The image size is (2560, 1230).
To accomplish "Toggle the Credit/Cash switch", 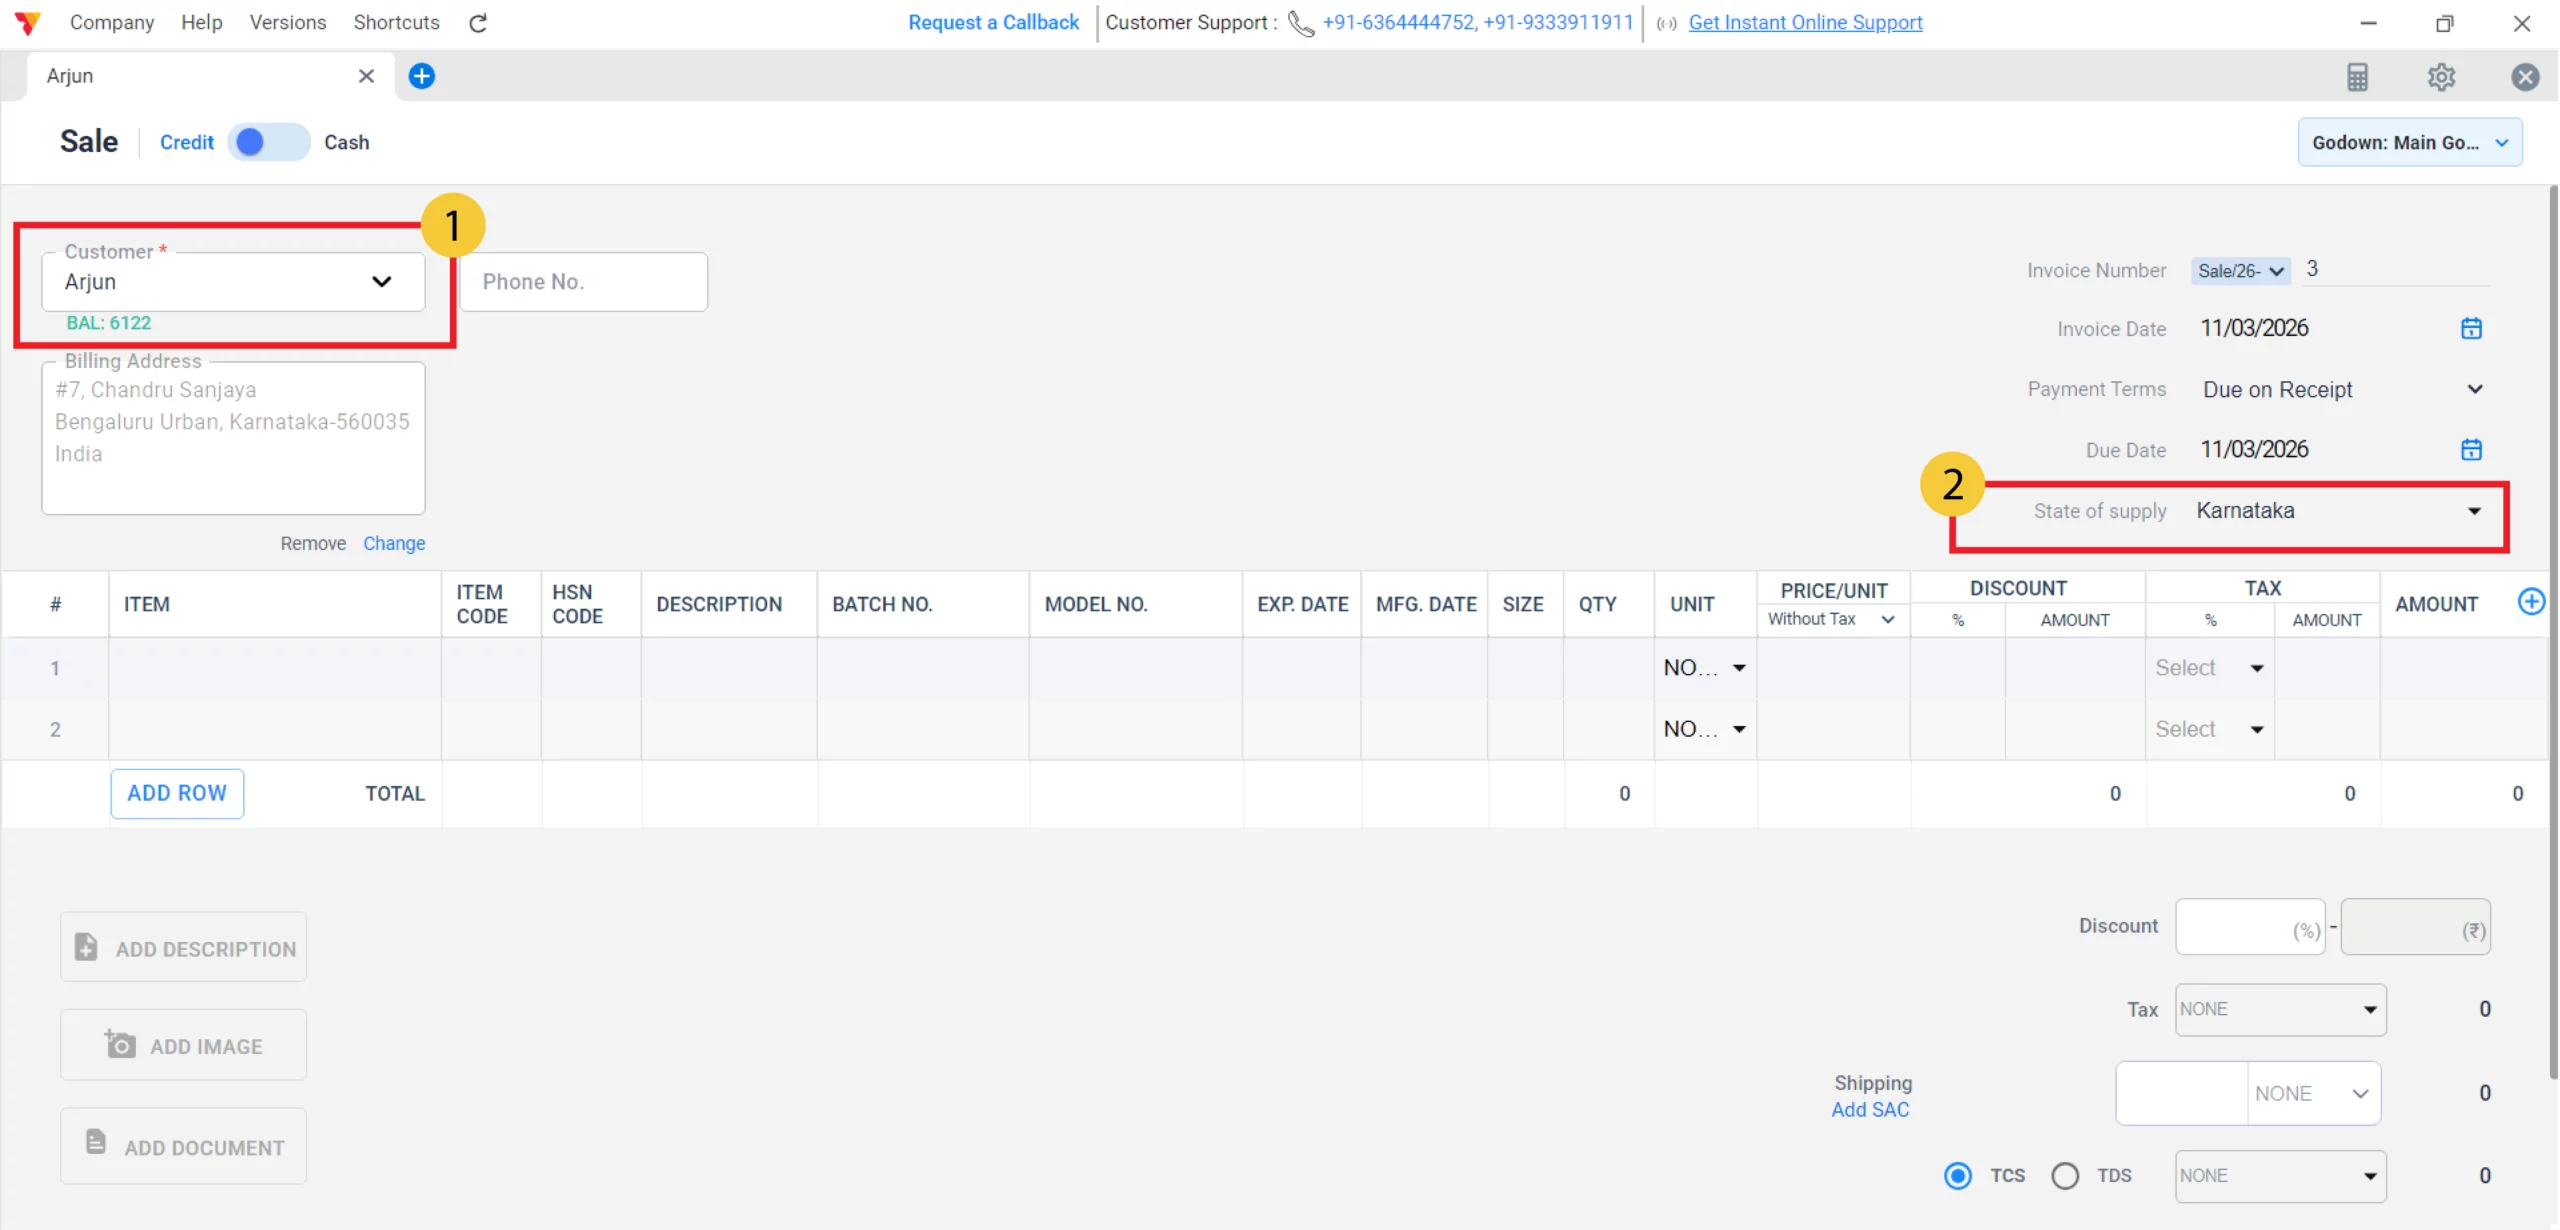I will pyautogui.click(x=268, y=142).
